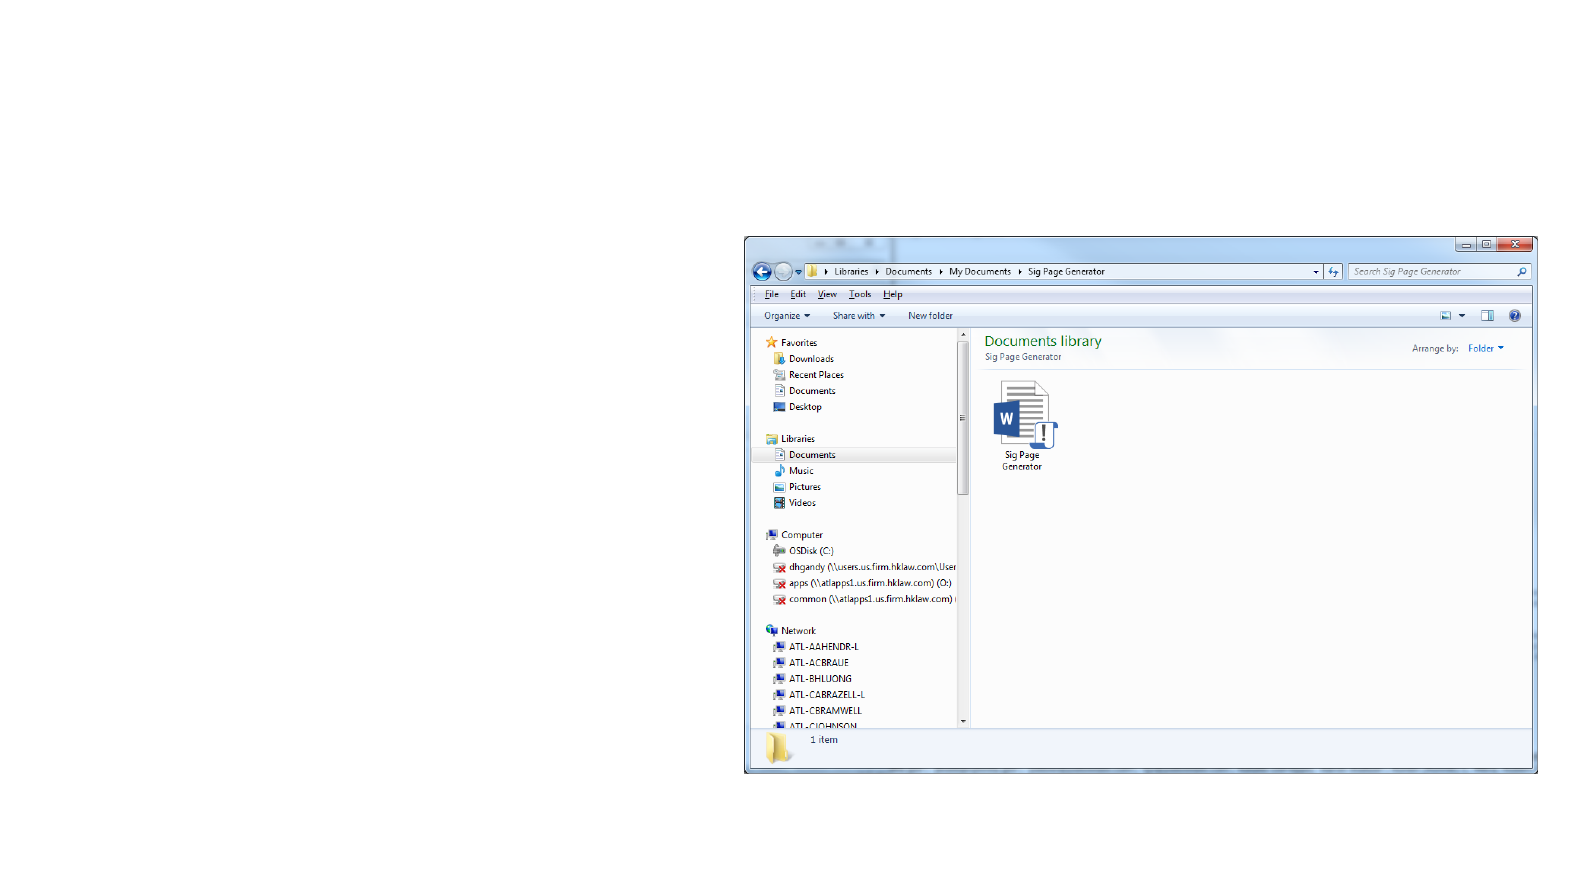
Task: Open Help with the question mark icon
Action: (x=1515, y=316)
